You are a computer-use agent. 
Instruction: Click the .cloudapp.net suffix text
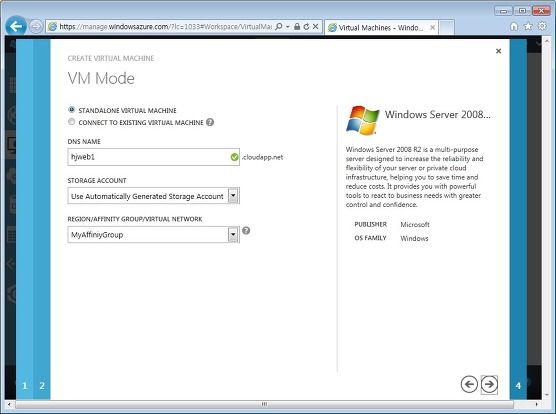click(x=262, y=157)
